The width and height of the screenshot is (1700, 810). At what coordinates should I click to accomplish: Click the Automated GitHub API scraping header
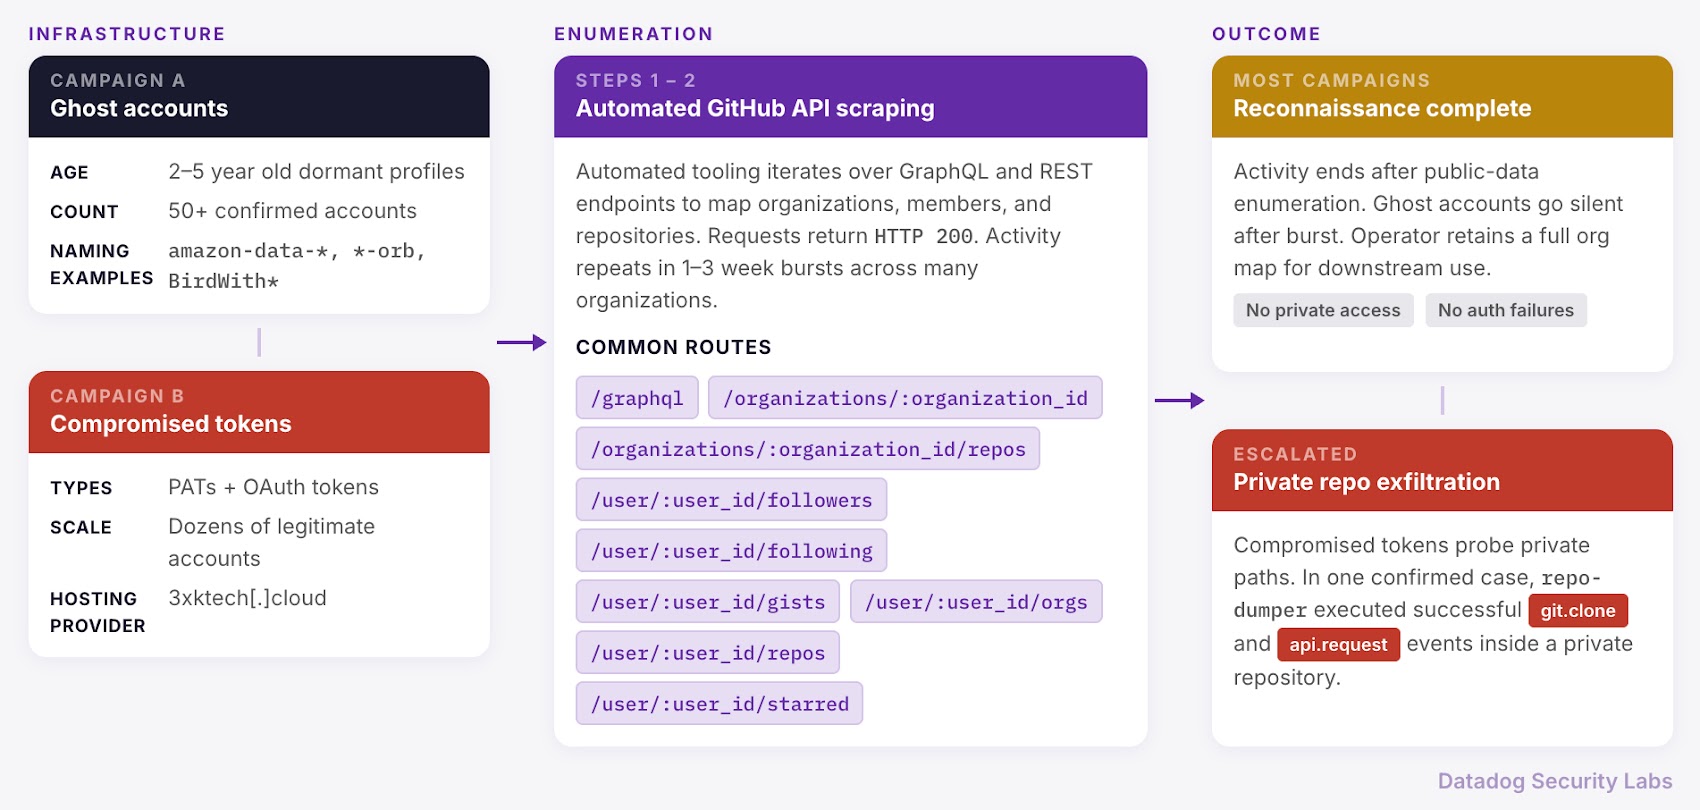point(850,96)
